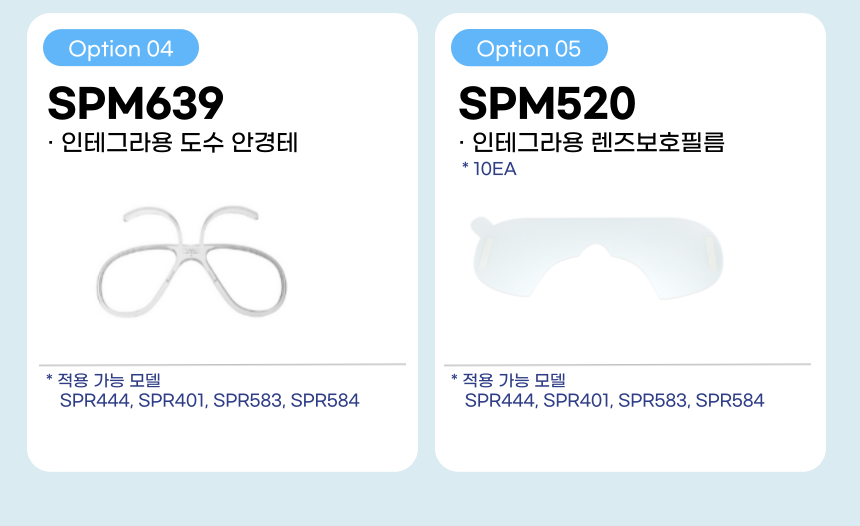Viewport: 860px width, 526px height.
Task: Select SPR583 in the SPM520 card
Action: [x=652, y=401]
